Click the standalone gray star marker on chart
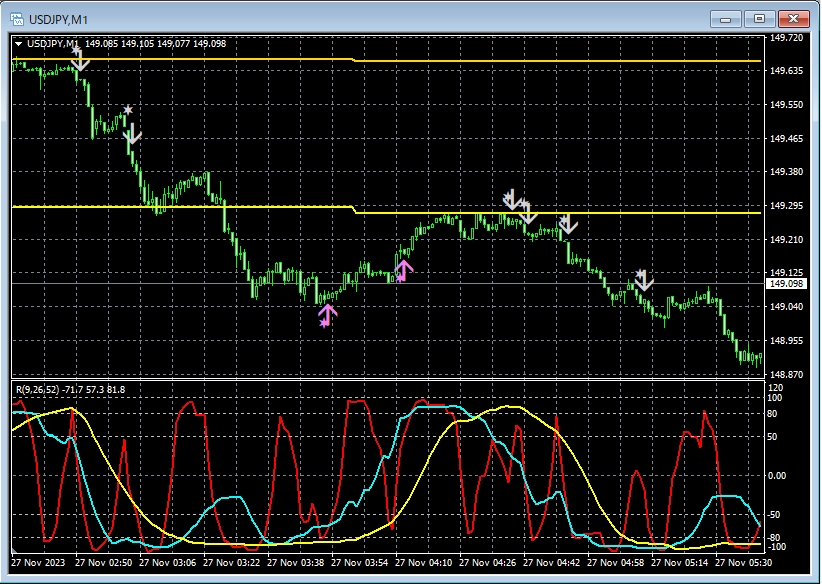The height and width of the screenshot is (584, 822). [127, 109]
